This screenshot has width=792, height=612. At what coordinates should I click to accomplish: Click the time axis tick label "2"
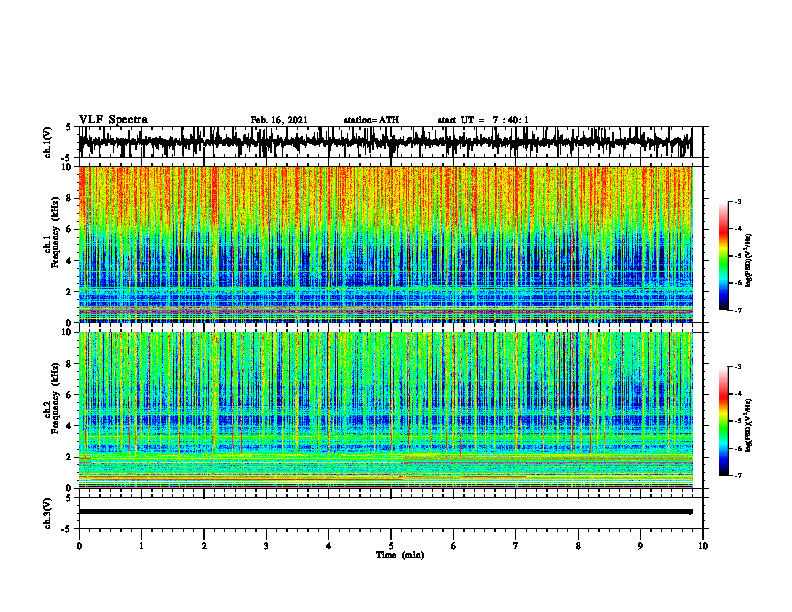pyautogui.click(x=204, y=546)
